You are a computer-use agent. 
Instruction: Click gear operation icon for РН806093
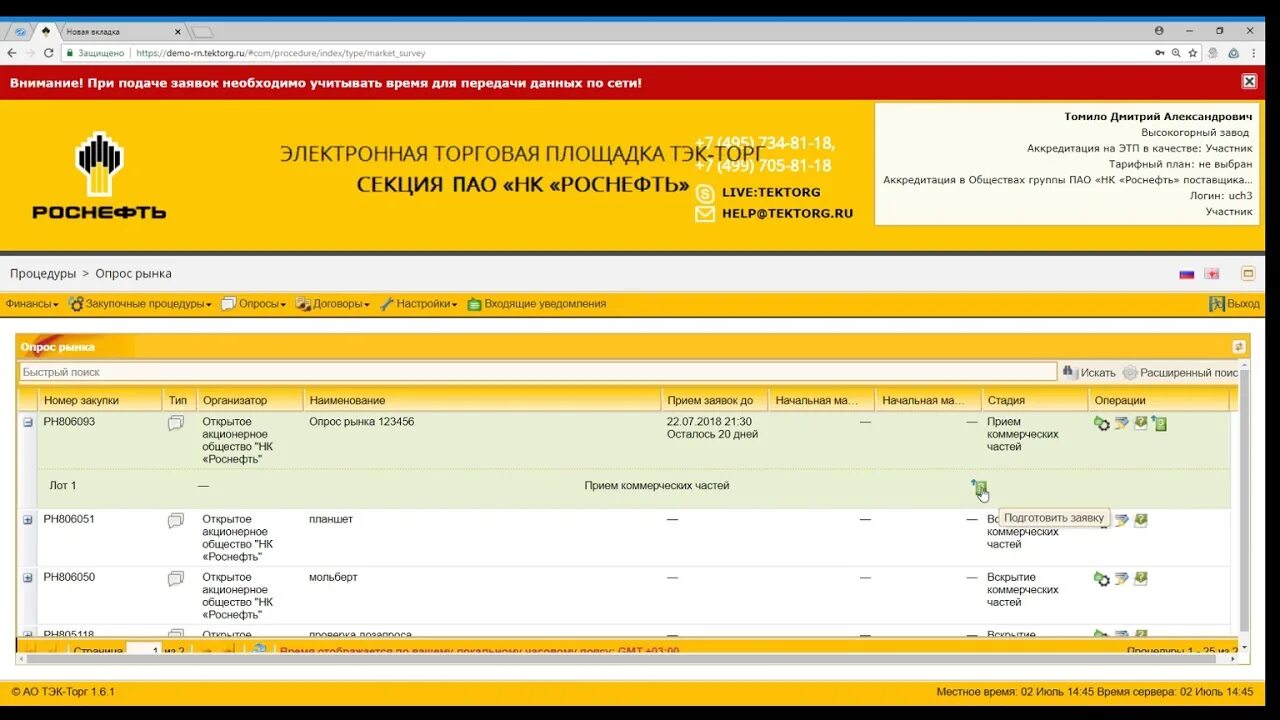point(1101,424)
